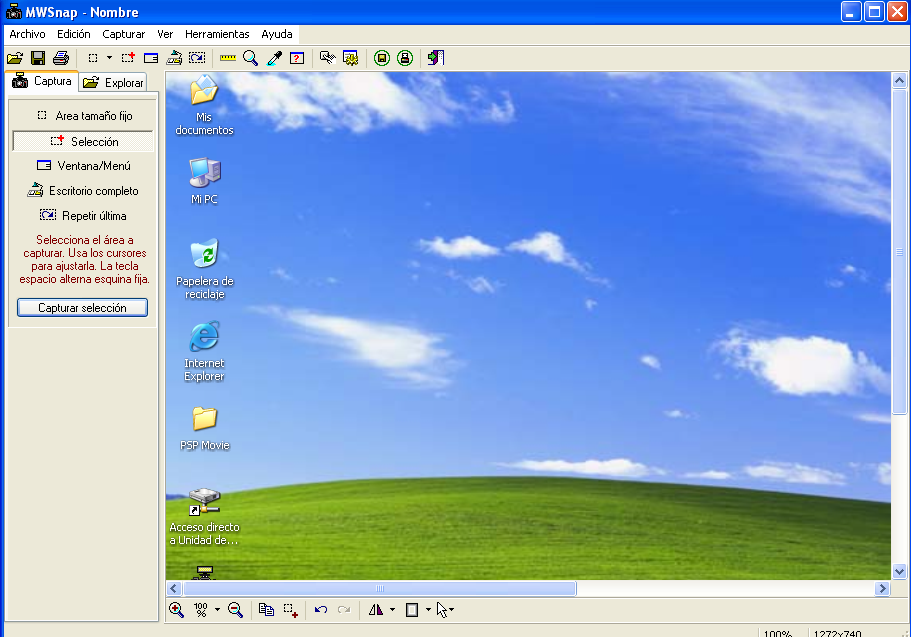Activate the eyedropper color picker tool
The width and height of the screenshot is (911, 637).
274,58
